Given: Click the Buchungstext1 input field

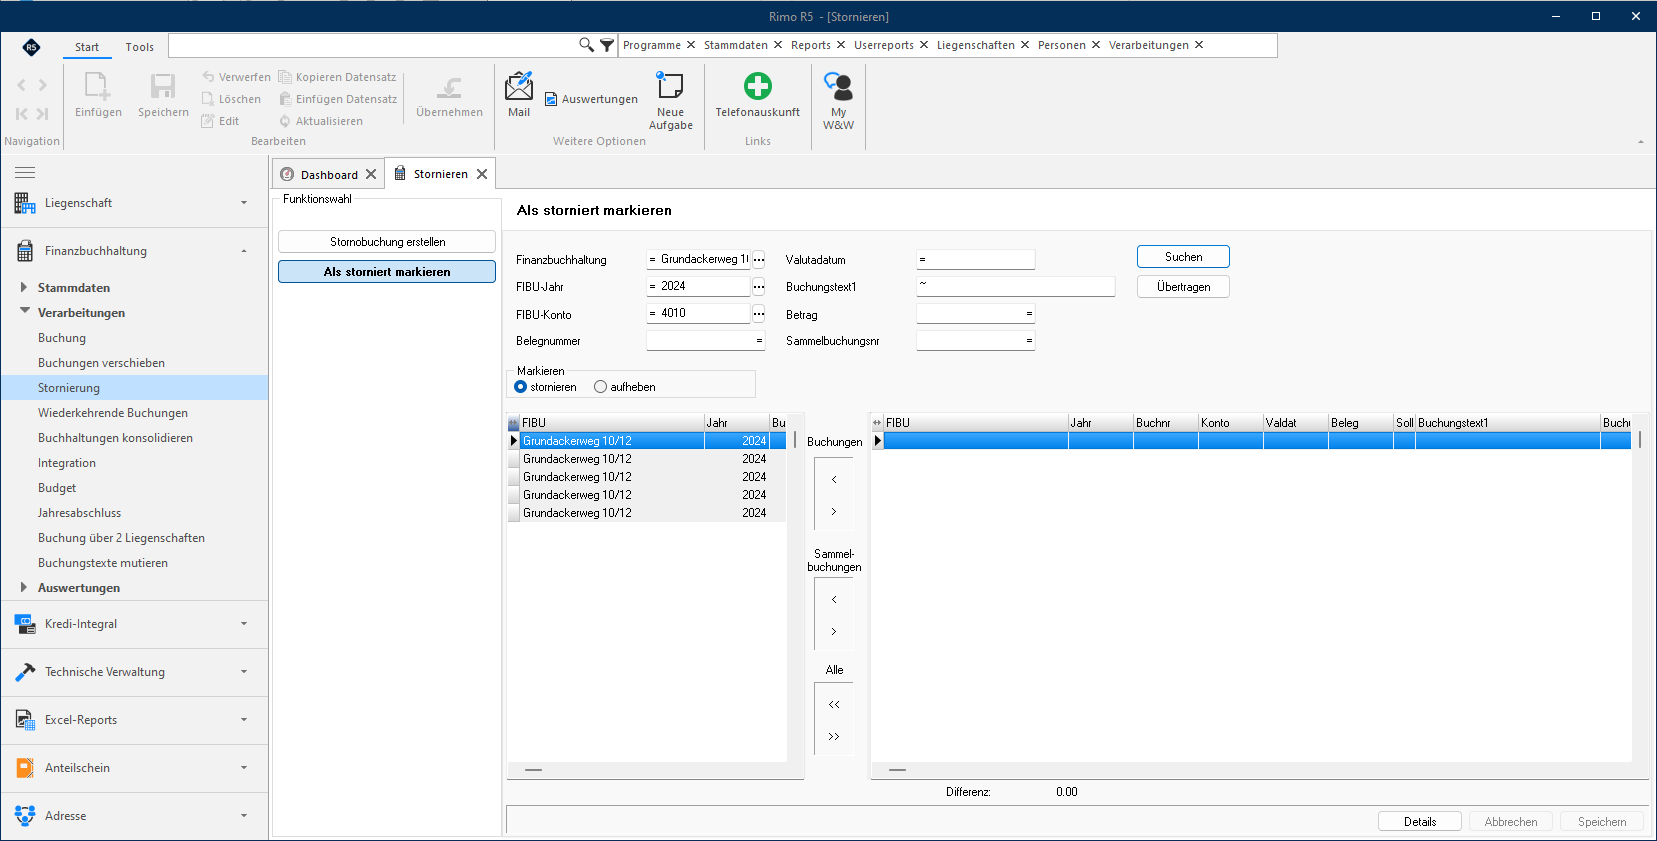Looking at the screenshot, I should tap(1015, 286).
